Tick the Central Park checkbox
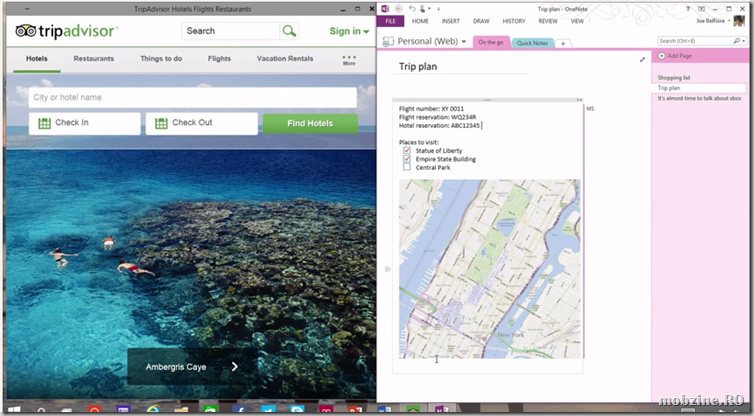The image size is (754, 416). [x=407, y=167]
